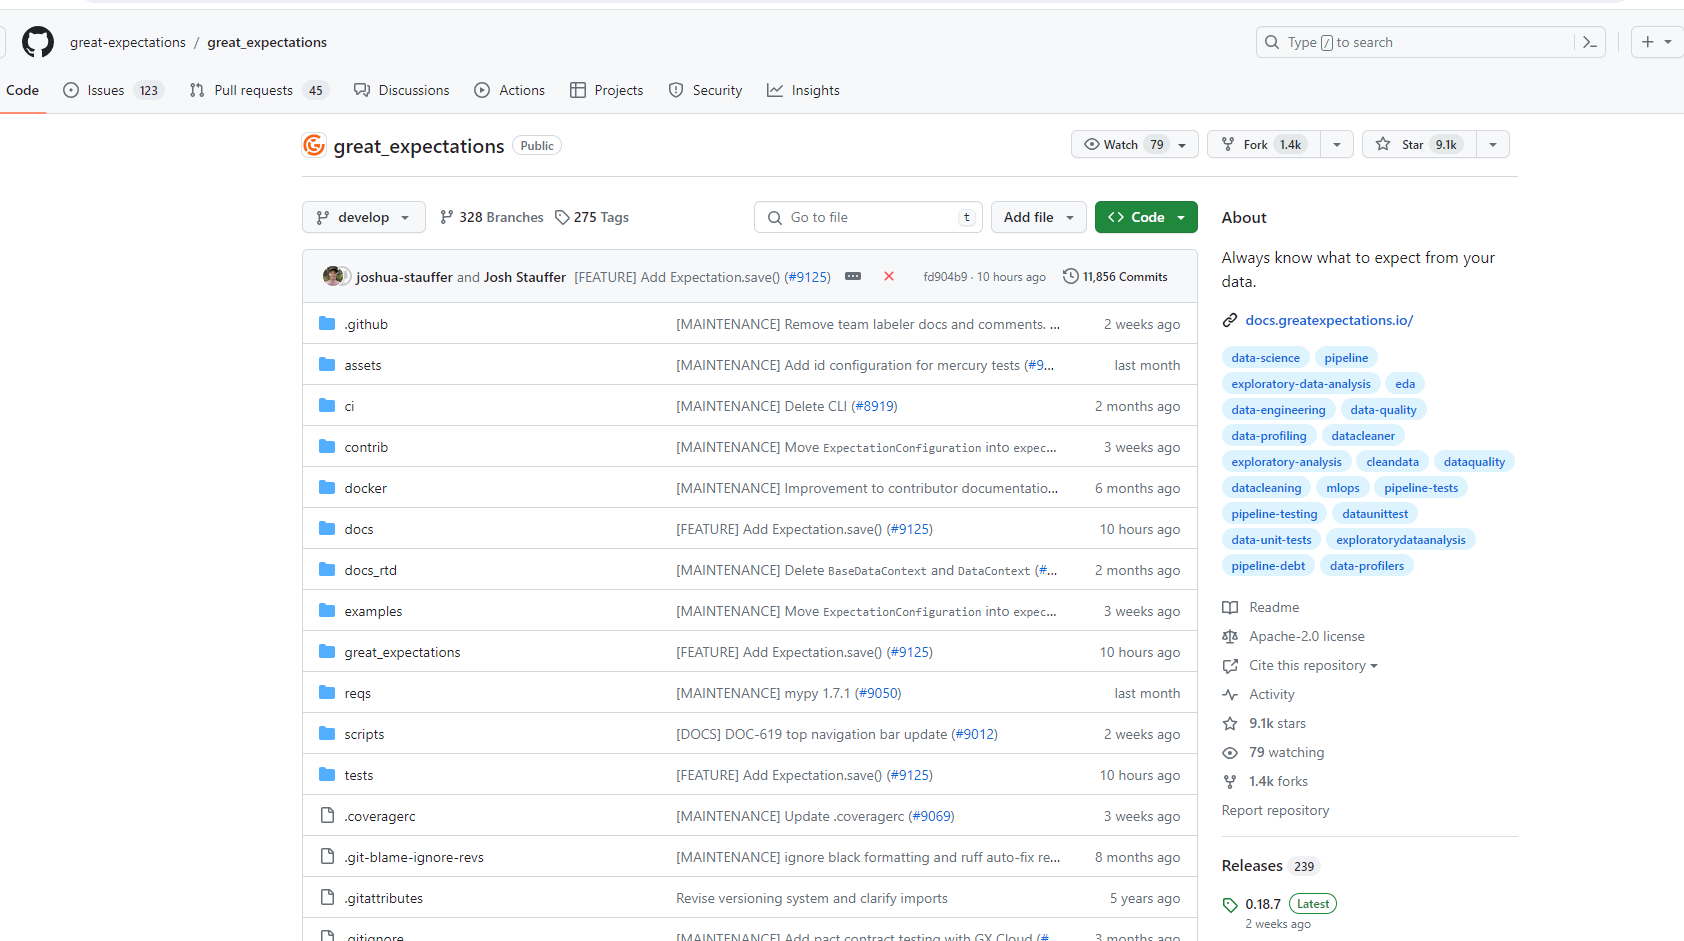Viewport: 1684px width, 941px height.
Task: Open the great_expectations folder
Action: (x=402, y=652)
